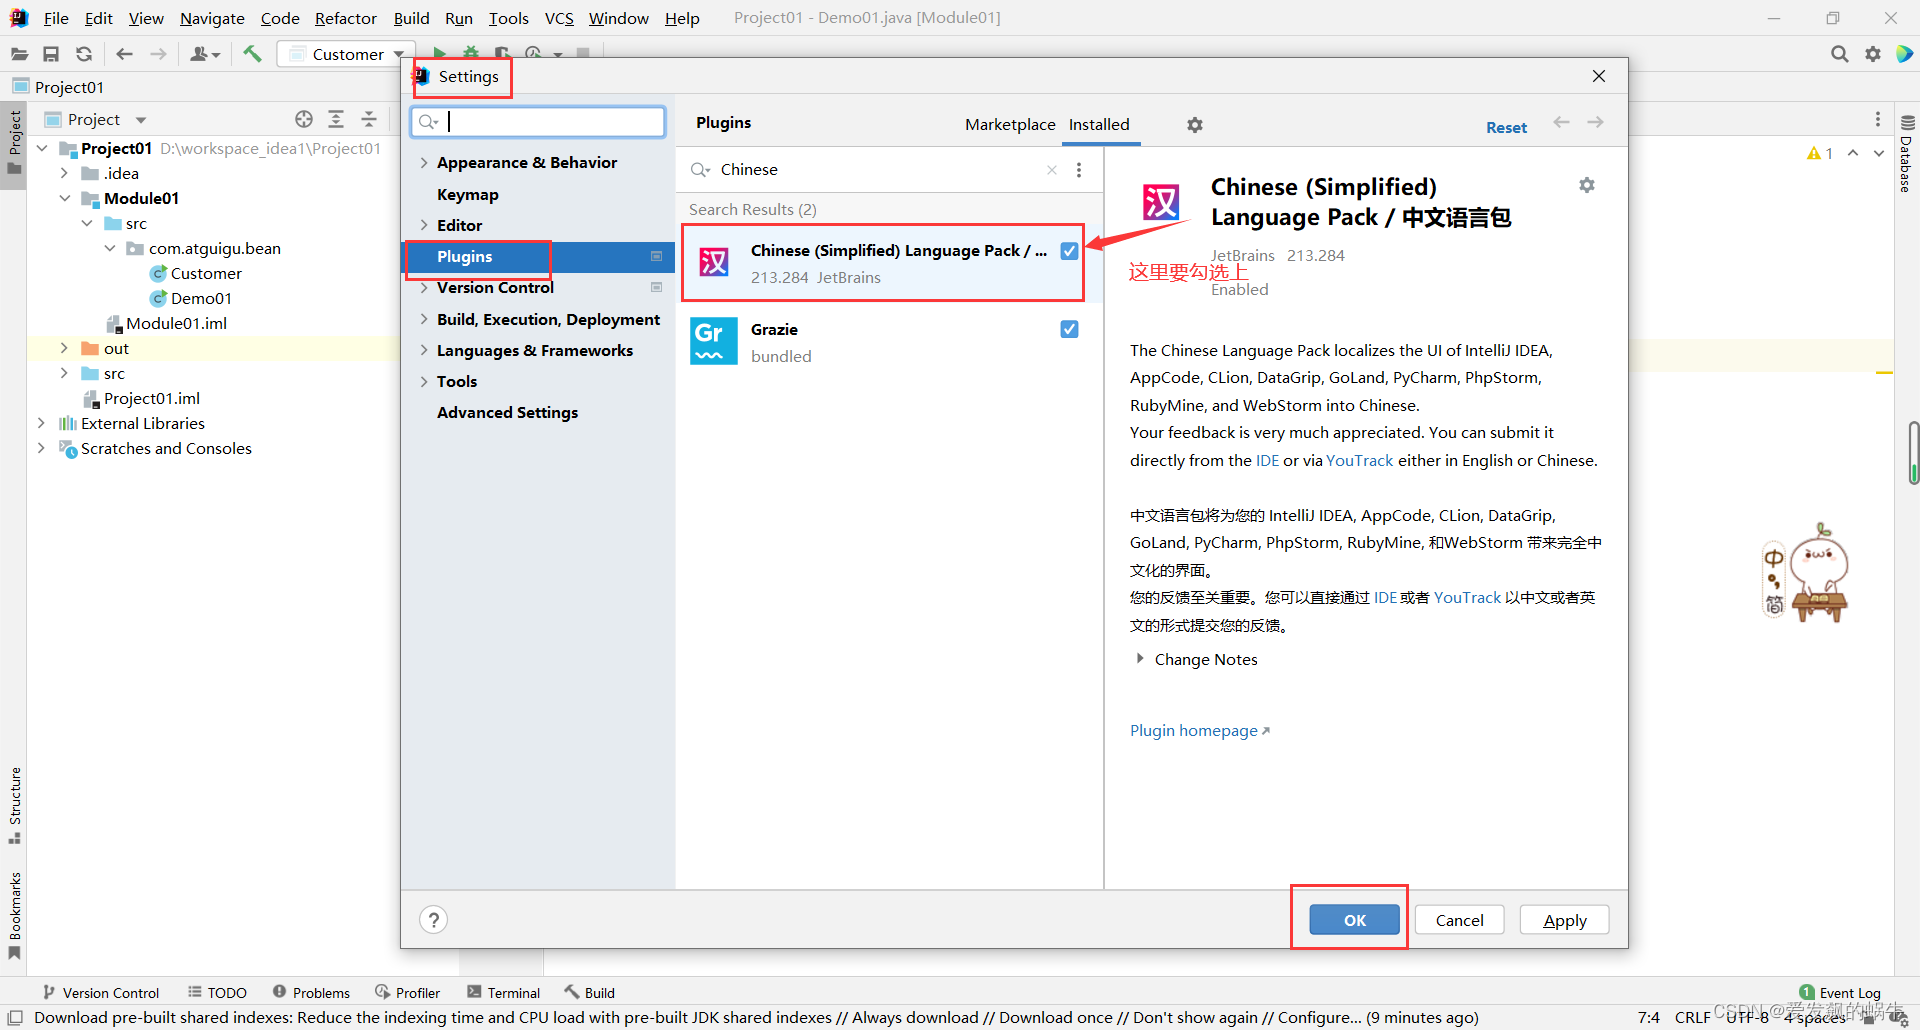Open Search Everywhere magnifier icon
This screenshot has width=1920, height=1030.
1839,54
